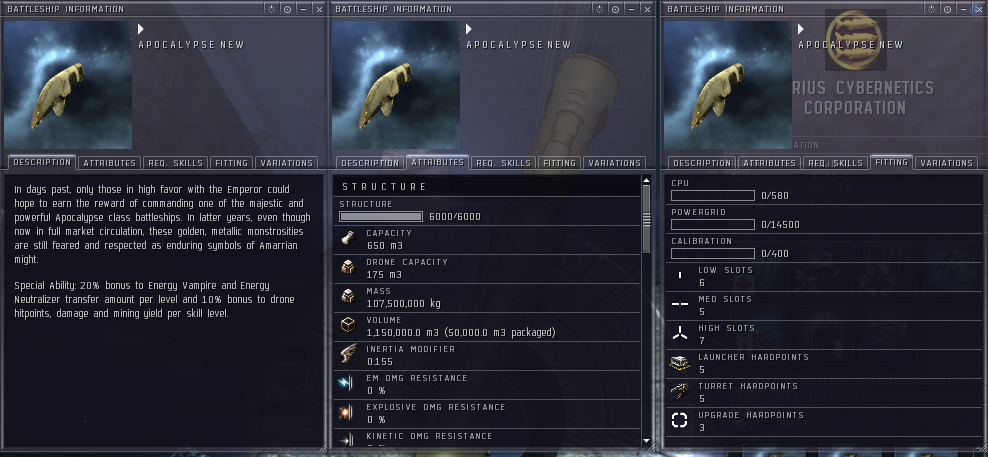This screenshot has height=457, width=988.
Task: Click the Structure 6000/6000 progress bar
Action: [x=381, y=217]
